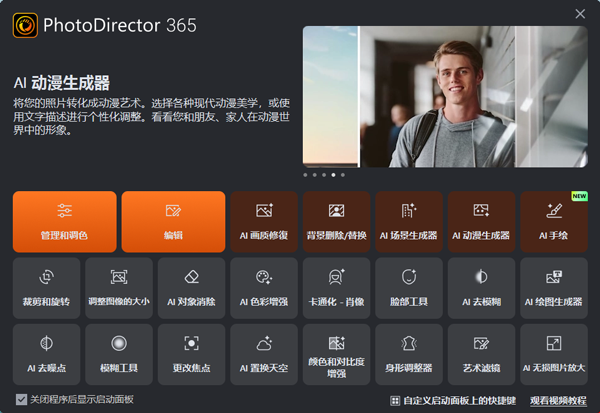Launch AI 对象消除 tool

[x=191, y=288]
